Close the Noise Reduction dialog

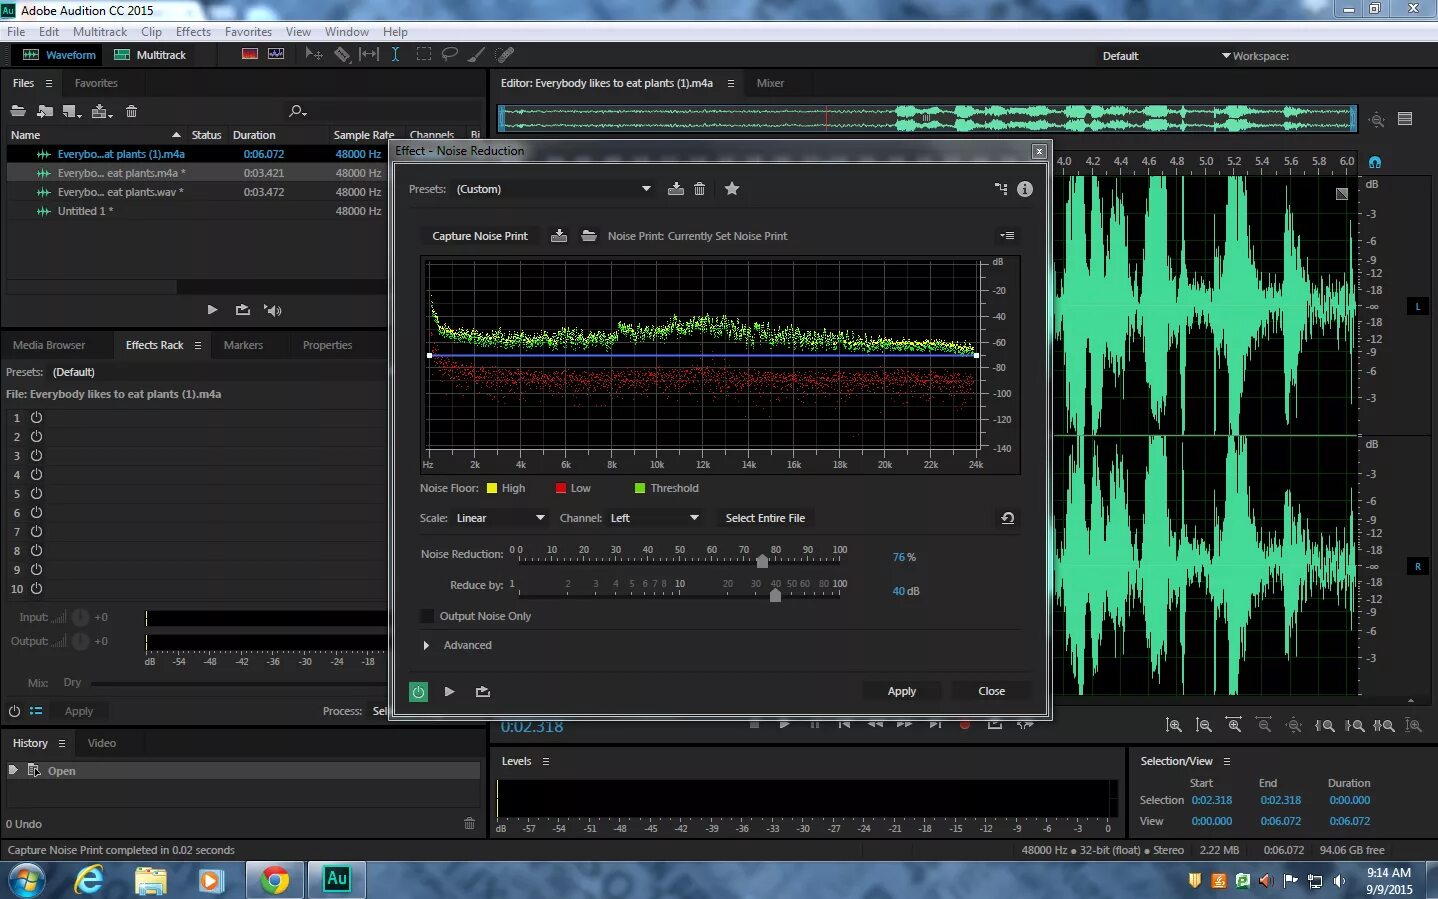(992, 691)
